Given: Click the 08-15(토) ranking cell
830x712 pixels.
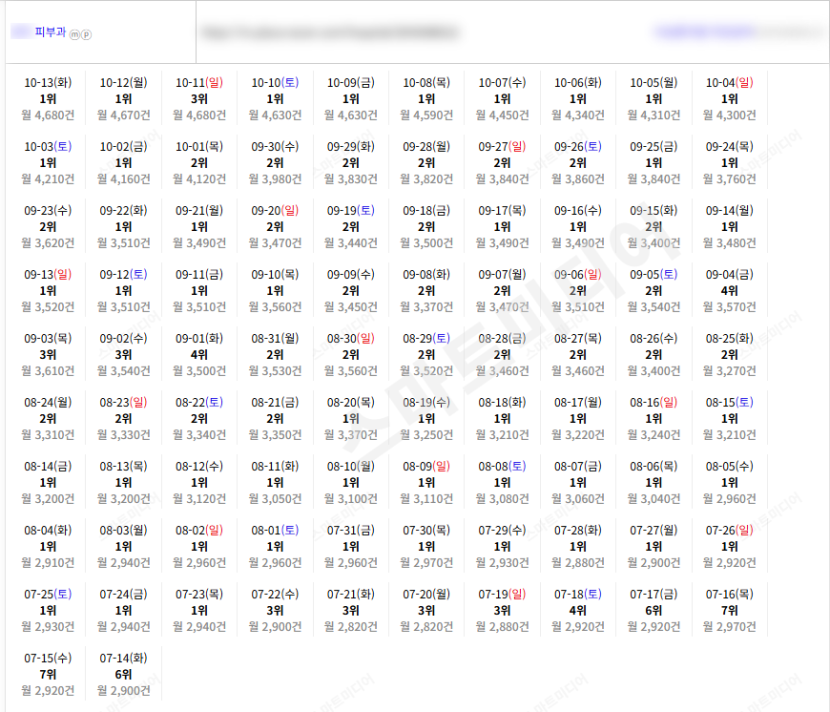Looking at the screenshot, I should click(x=729, y=419).
